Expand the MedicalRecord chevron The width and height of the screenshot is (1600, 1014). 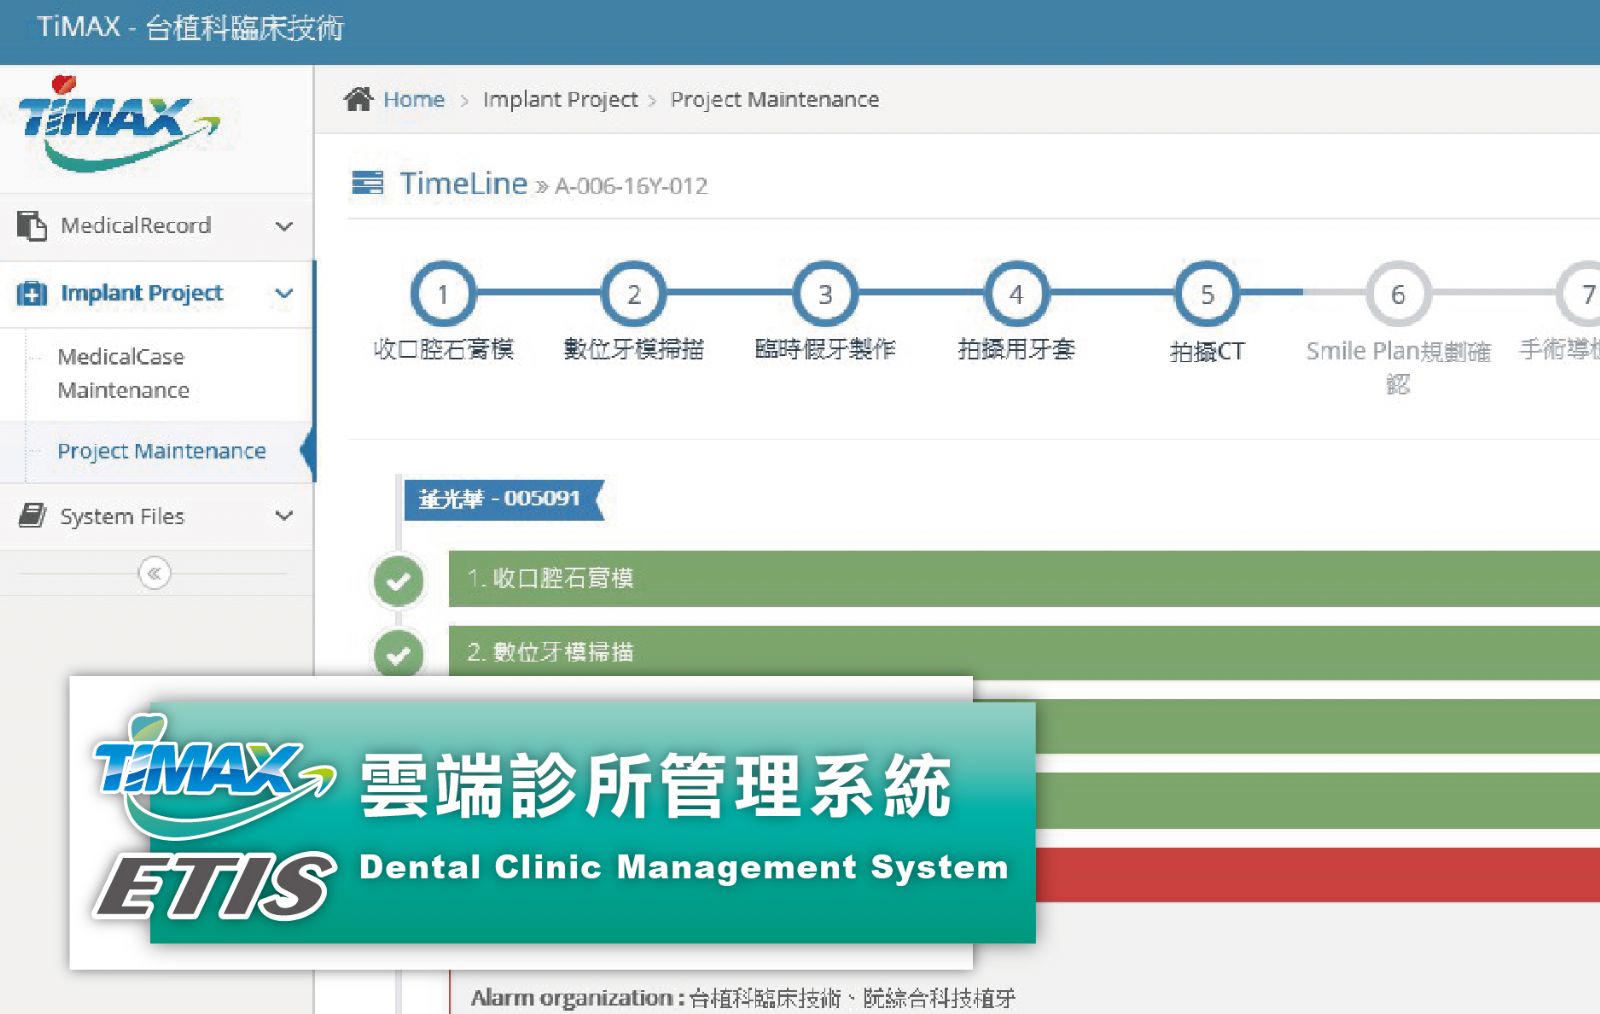tap(284, 226)
